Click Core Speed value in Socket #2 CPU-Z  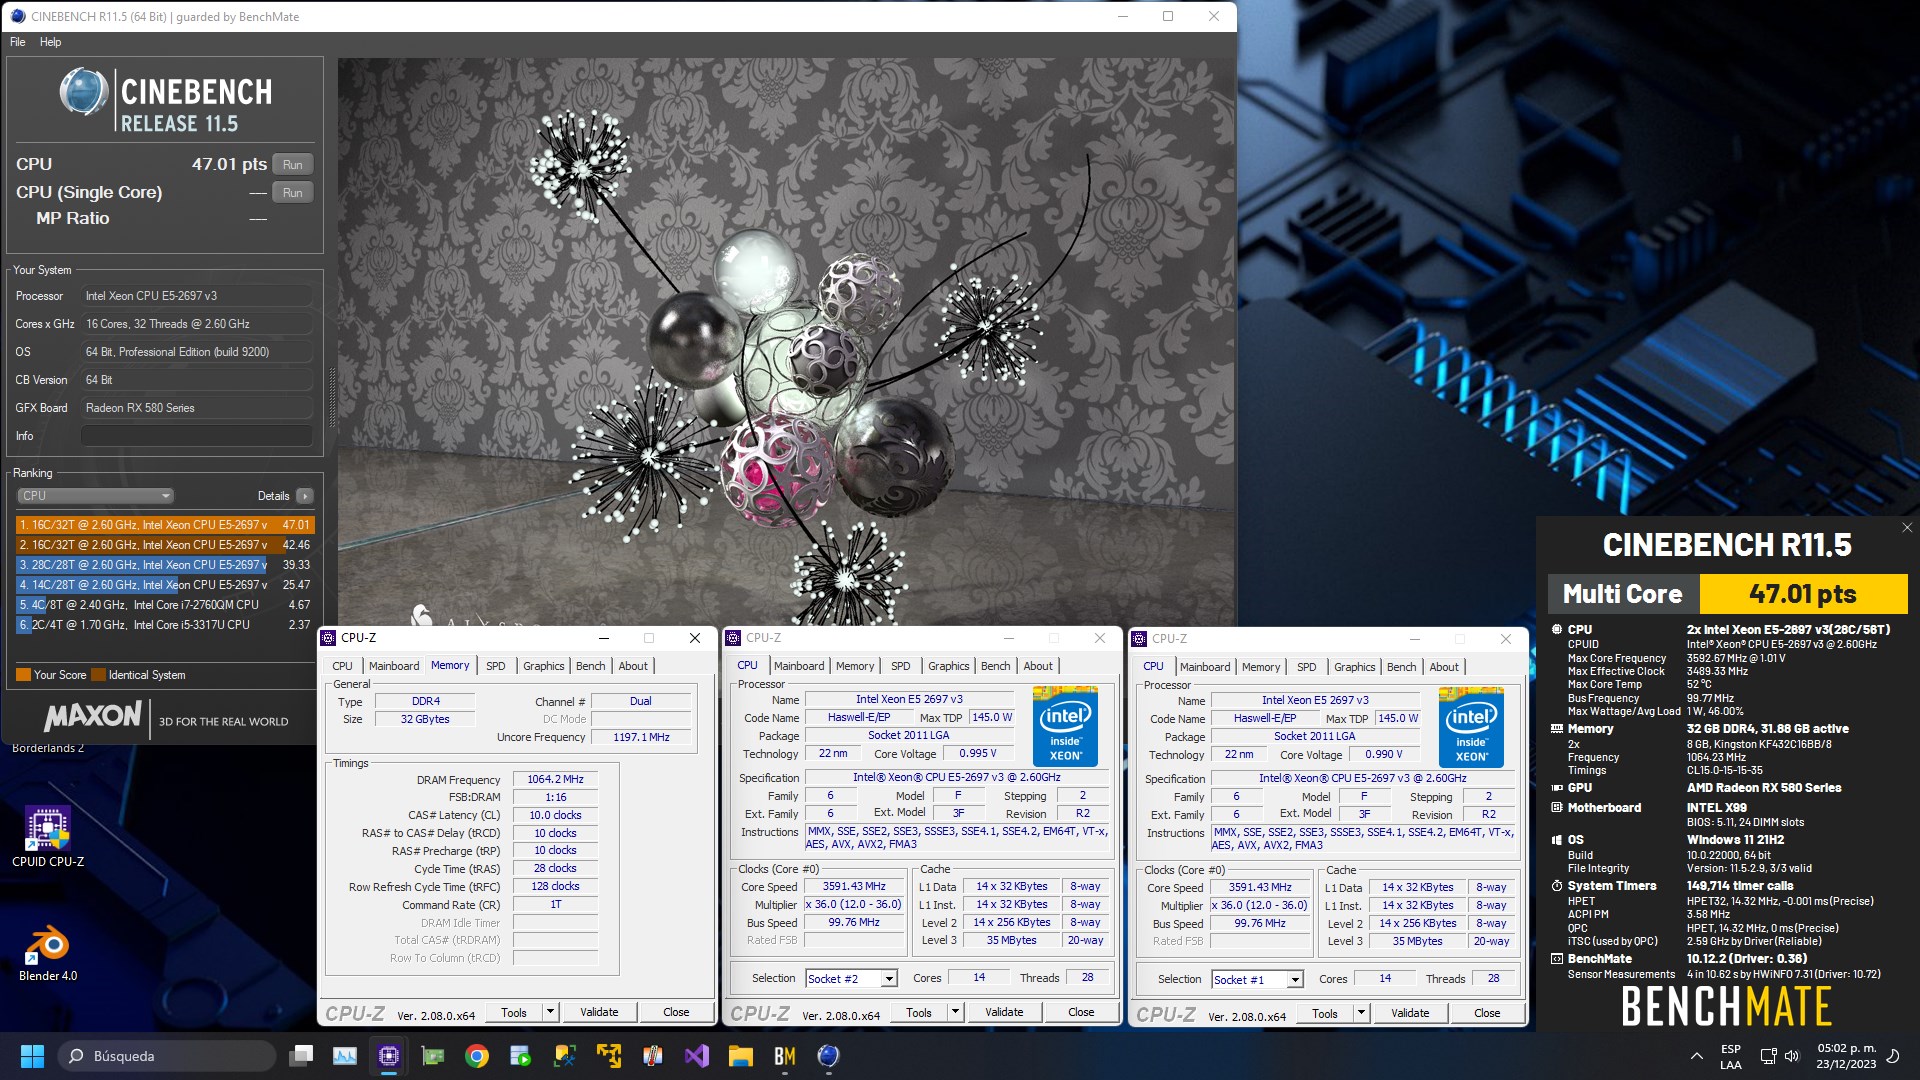click(x=855, y=887)
